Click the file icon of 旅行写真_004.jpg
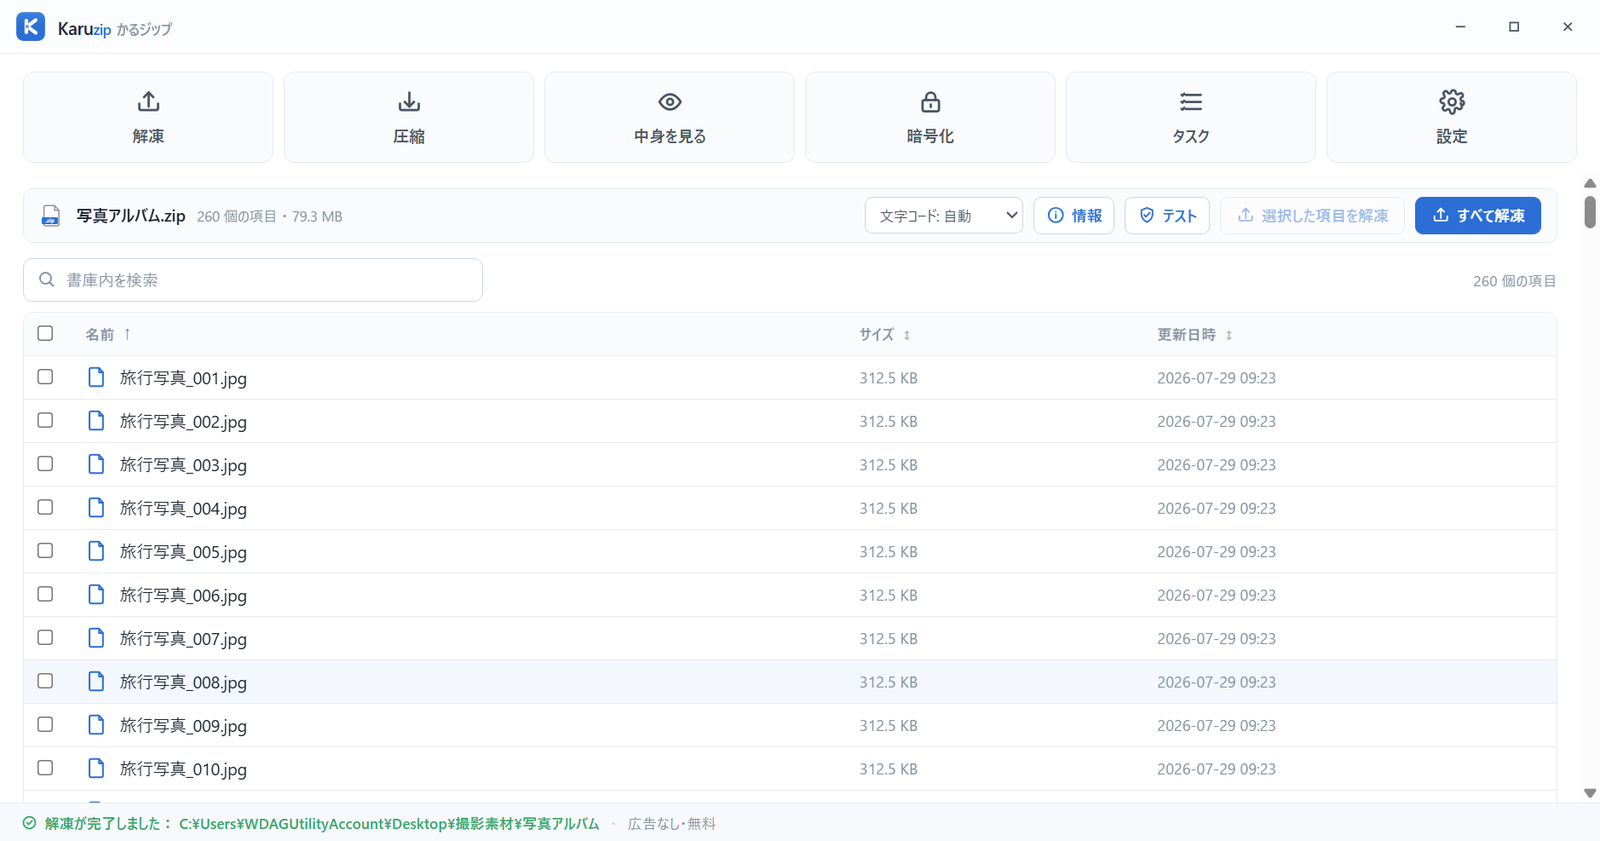 coord(96,507)
